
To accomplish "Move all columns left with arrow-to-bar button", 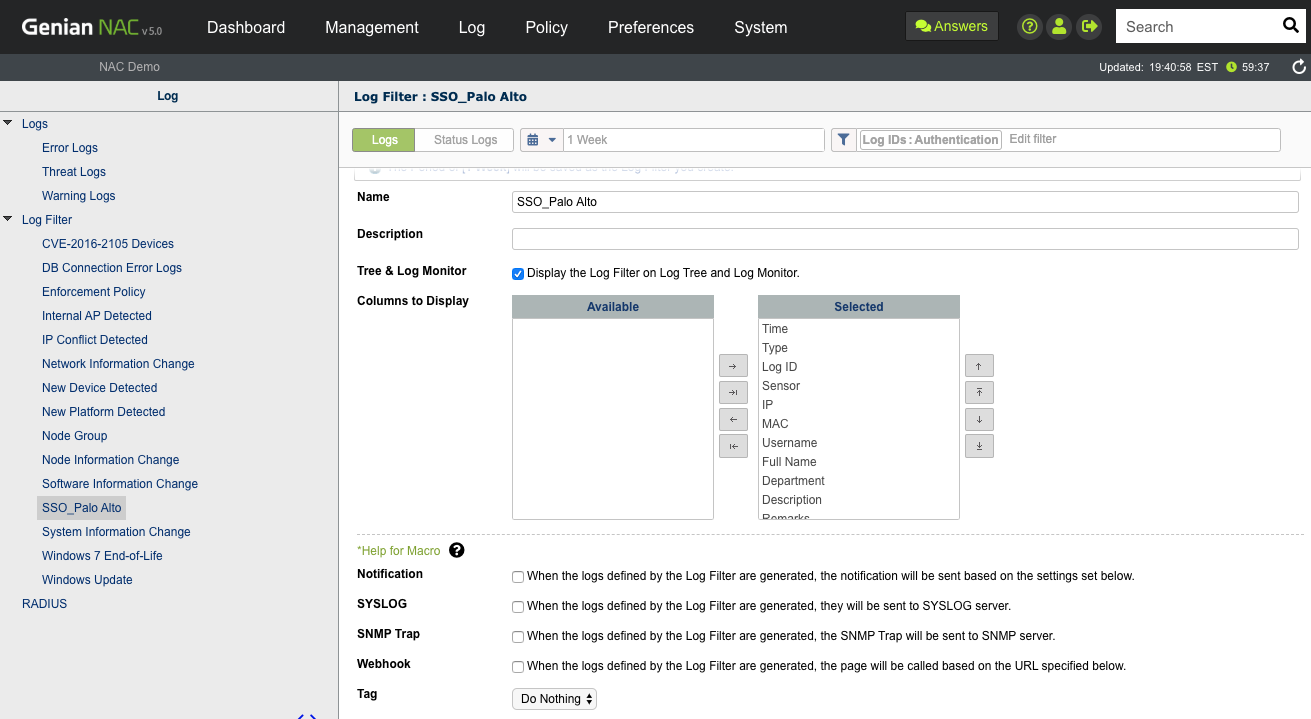I will click(733, 446).
